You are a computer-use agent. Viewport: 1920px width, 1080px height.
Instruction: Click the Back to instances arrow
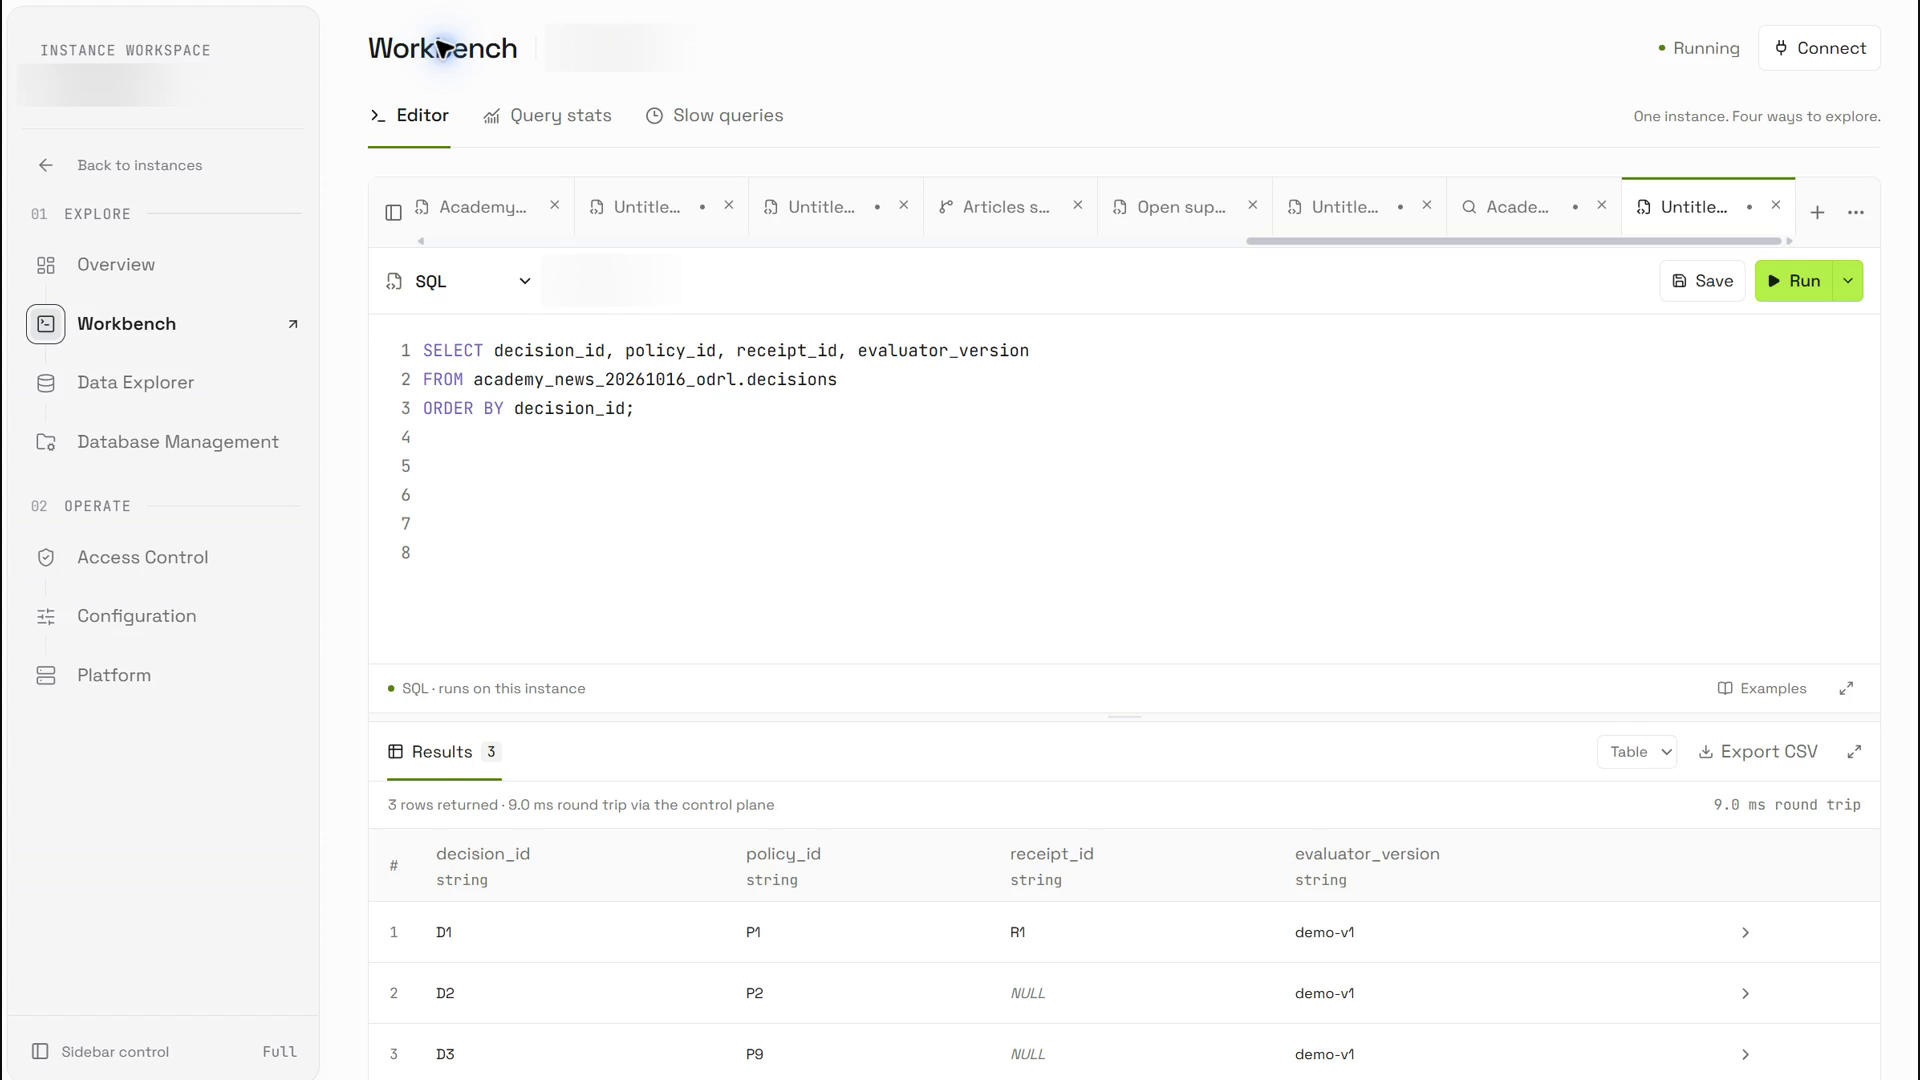(x=46, y=165)
